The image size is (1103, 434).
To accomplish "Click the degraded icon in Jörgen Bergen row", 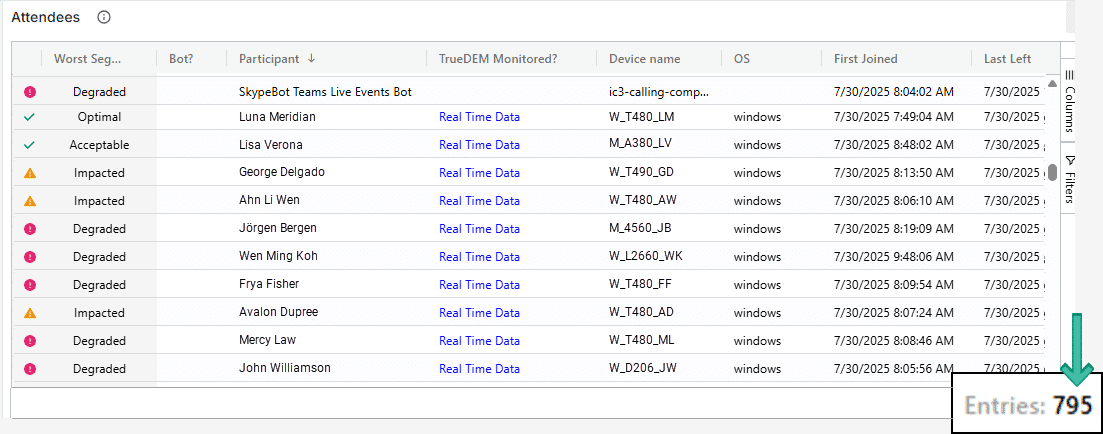I will click(30, 229).
